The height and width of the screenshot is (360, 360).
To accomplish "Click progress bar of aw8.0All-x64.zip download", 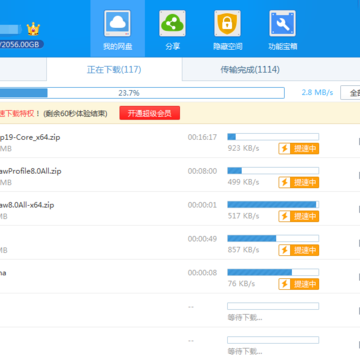I will [x=273, y=204].
